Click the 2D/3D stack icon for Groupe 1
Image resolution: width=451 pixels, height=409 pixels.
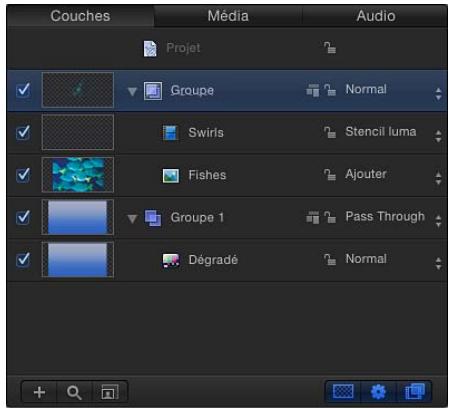pos(313,217)
